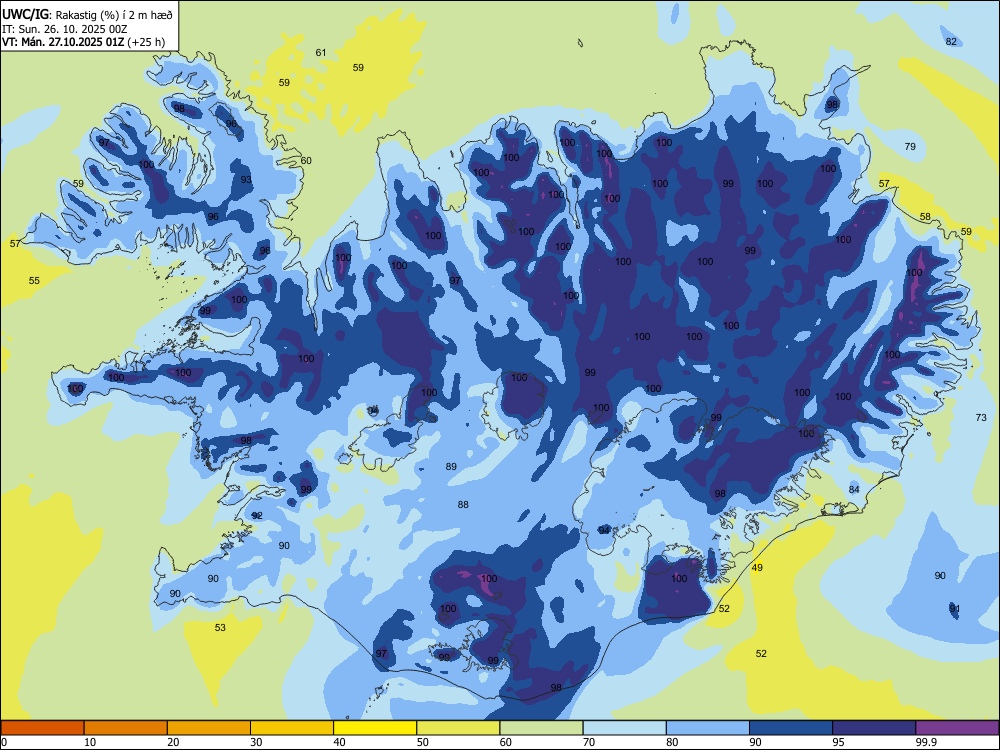The image size is (1000, 750).
Task: Click the title 'UWC/IG: Rakastig (%) í 2 m hæð'
Action: (x=87, y=13)
